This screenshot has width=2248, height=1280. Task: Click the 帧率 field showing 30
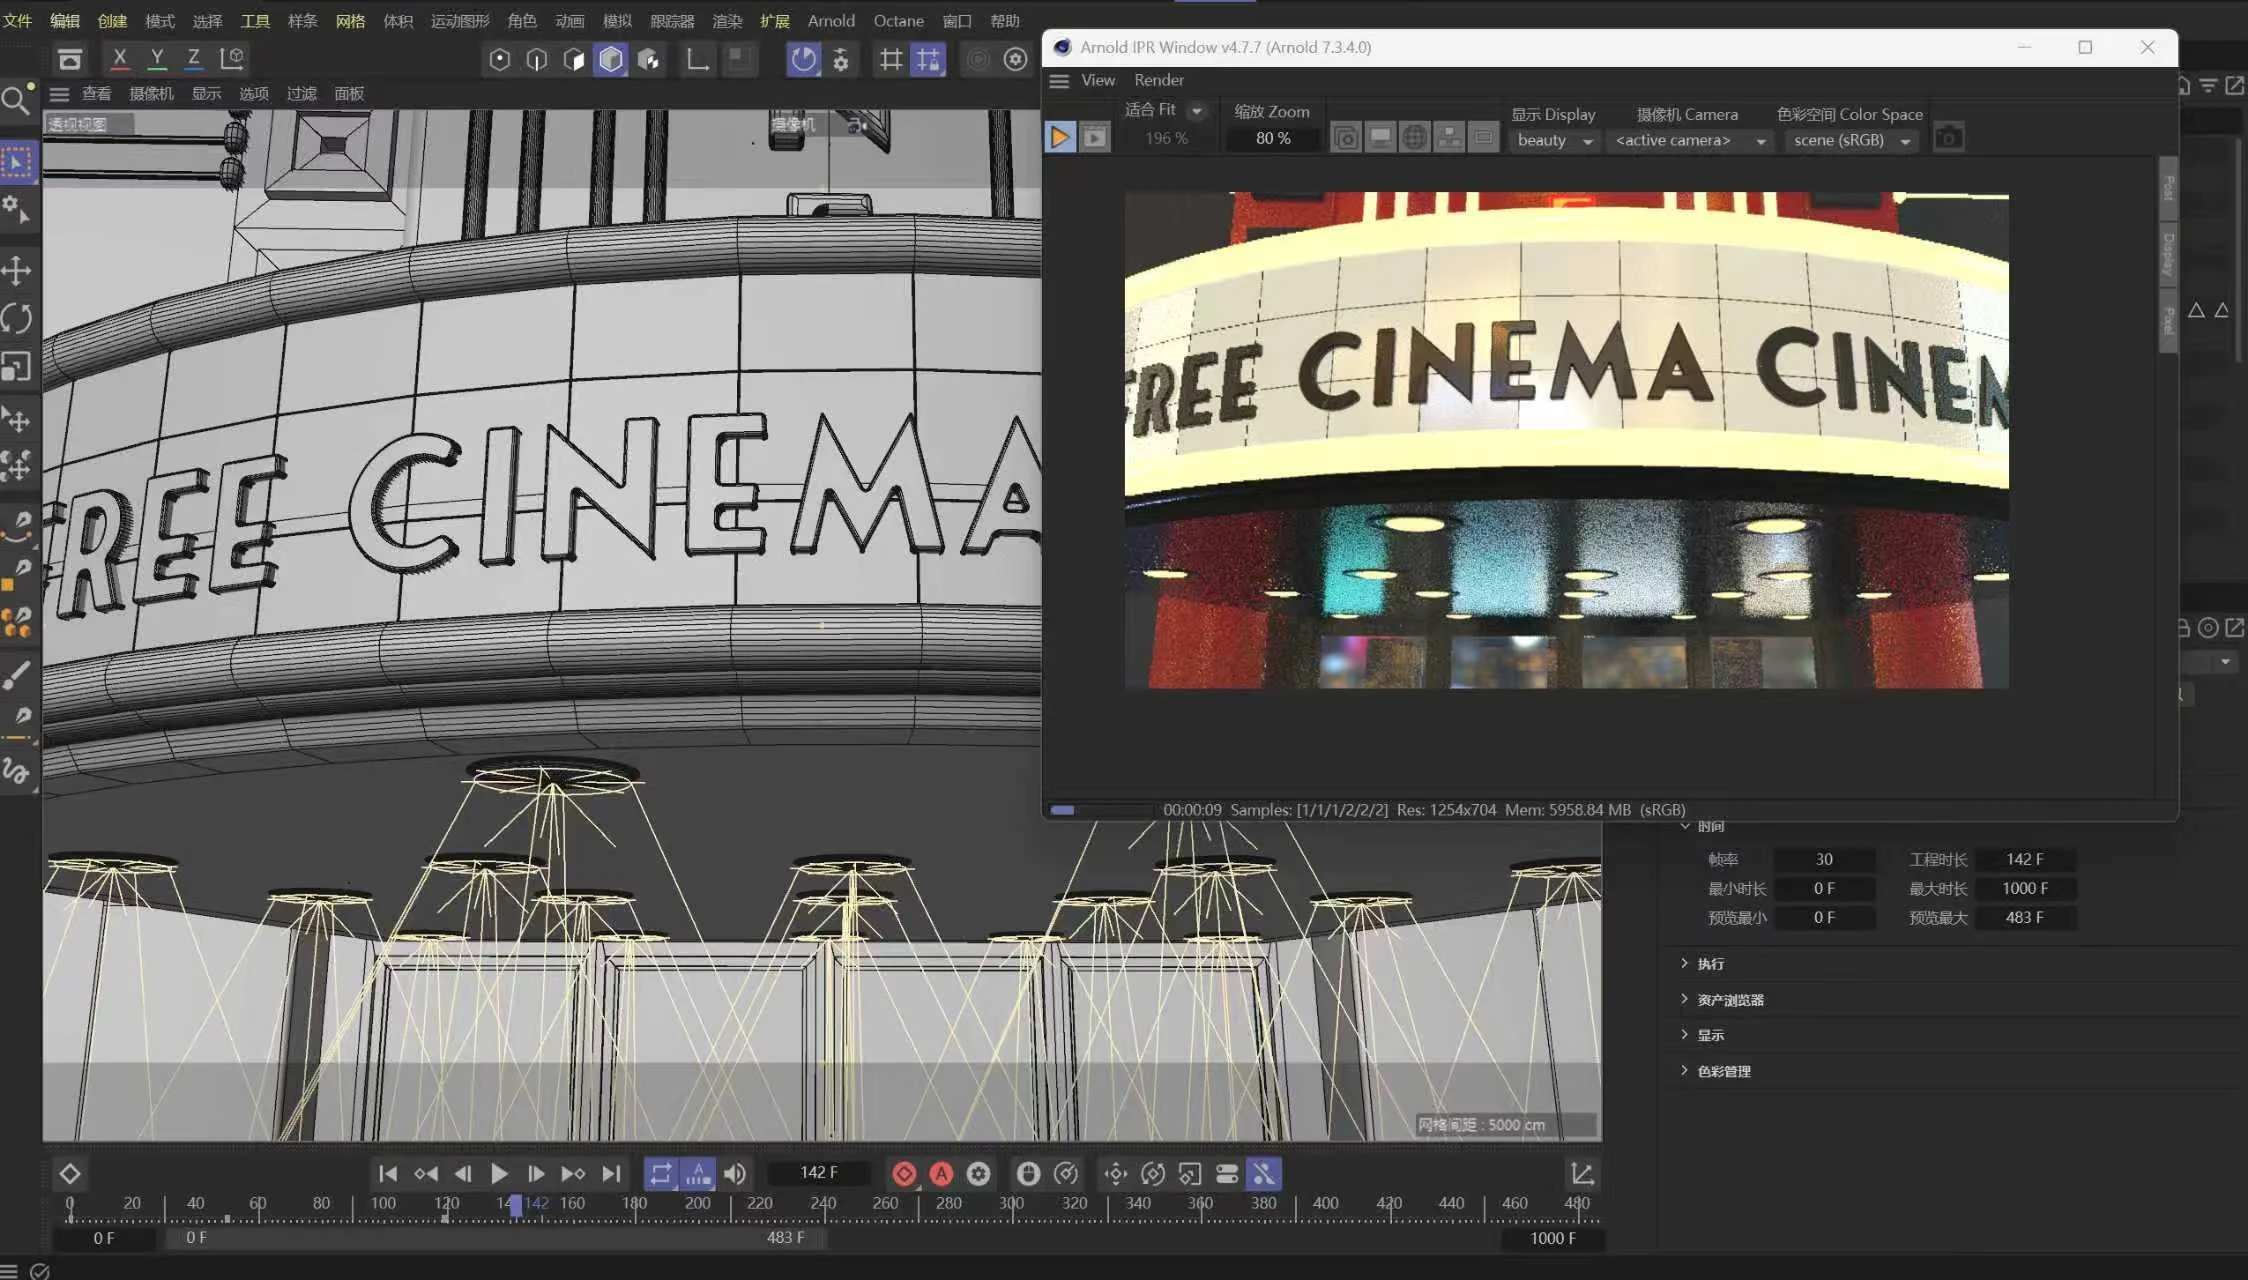(x=1823, y=859)
